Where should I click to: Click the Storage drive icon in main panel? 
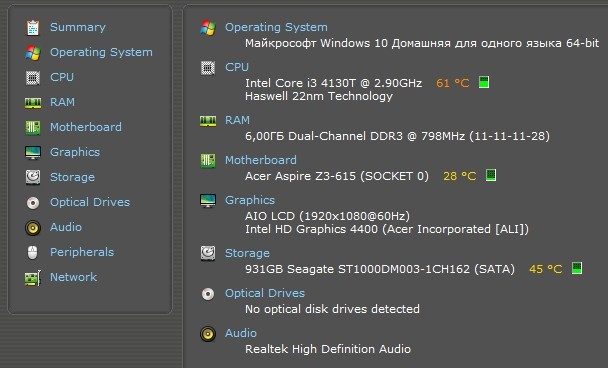click(208, 253)
